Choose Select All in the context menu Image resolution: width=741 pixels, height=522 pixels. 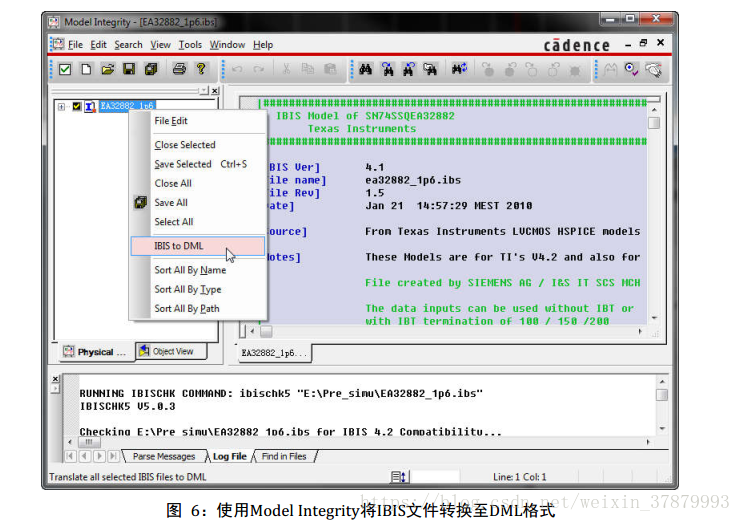pyautogui.click(x=198, y=222)
